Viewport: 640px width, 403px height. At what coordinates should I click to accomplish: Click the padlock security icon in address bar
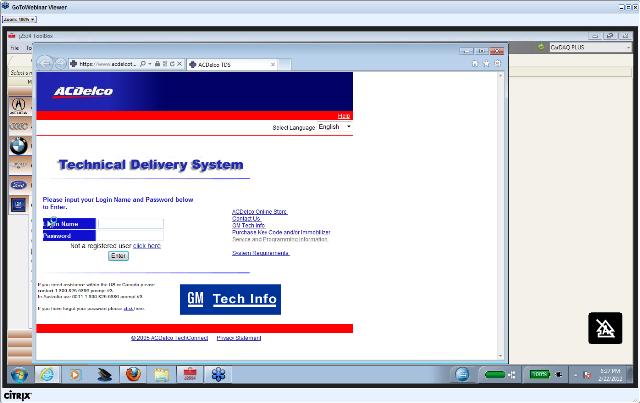pos(157,64)
